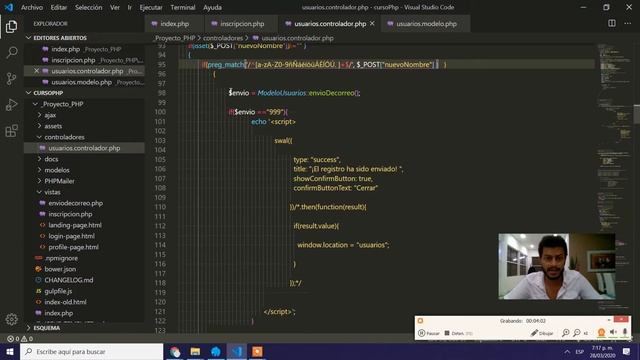Expand the PHPMailer folder

(x=60, y=181)
